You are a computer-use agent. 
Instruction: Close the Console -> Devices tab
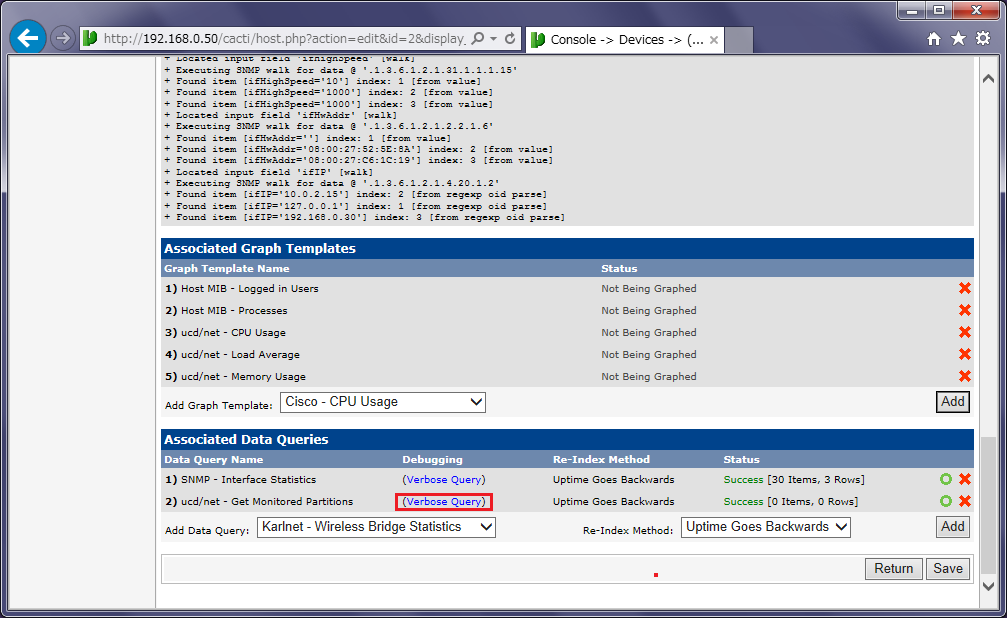(x=714, y=40)
